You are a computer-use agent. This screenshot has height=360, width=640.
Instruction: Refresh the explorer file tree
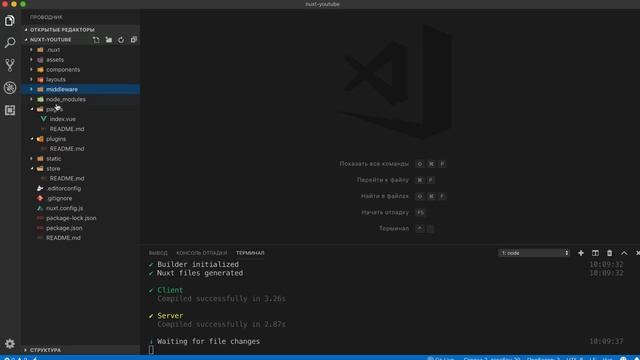(x=121, y=40)
